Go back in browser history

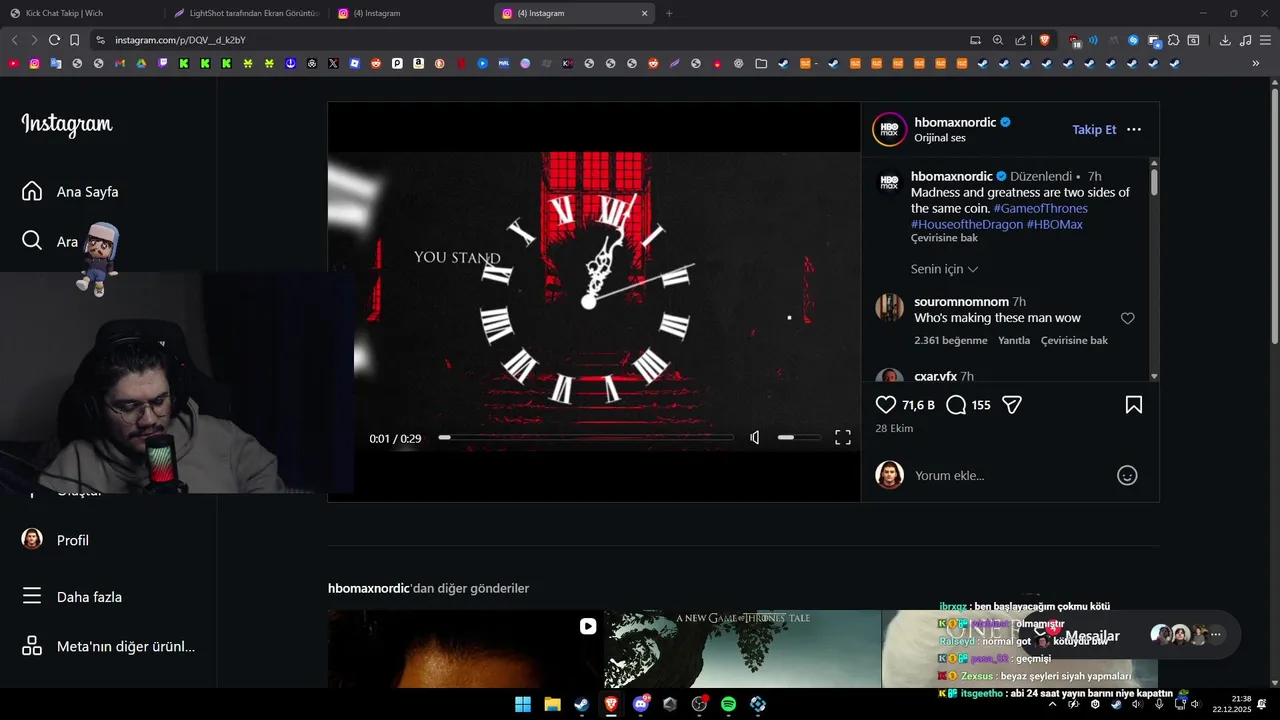pos(14,40)
